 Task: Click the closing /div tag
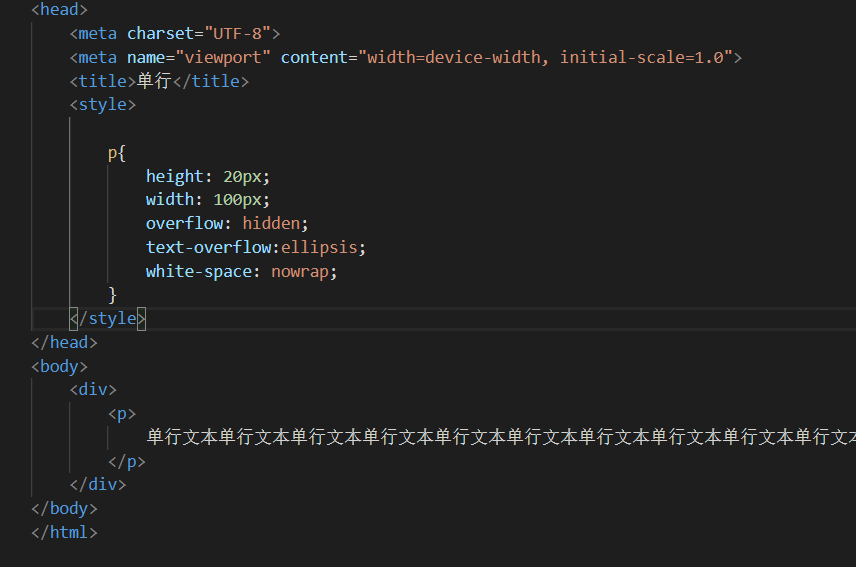coord(98,485)
